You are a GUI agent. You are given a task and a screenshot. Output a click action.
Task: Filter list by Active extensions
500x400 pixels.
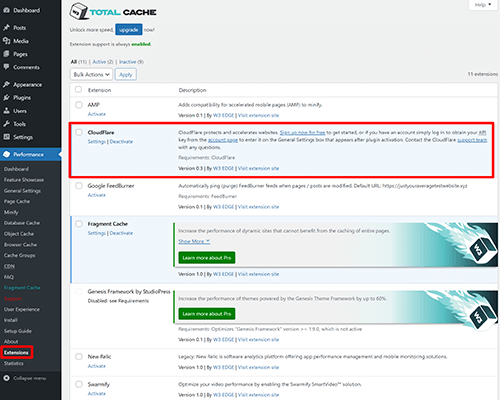tap(99, 62)
